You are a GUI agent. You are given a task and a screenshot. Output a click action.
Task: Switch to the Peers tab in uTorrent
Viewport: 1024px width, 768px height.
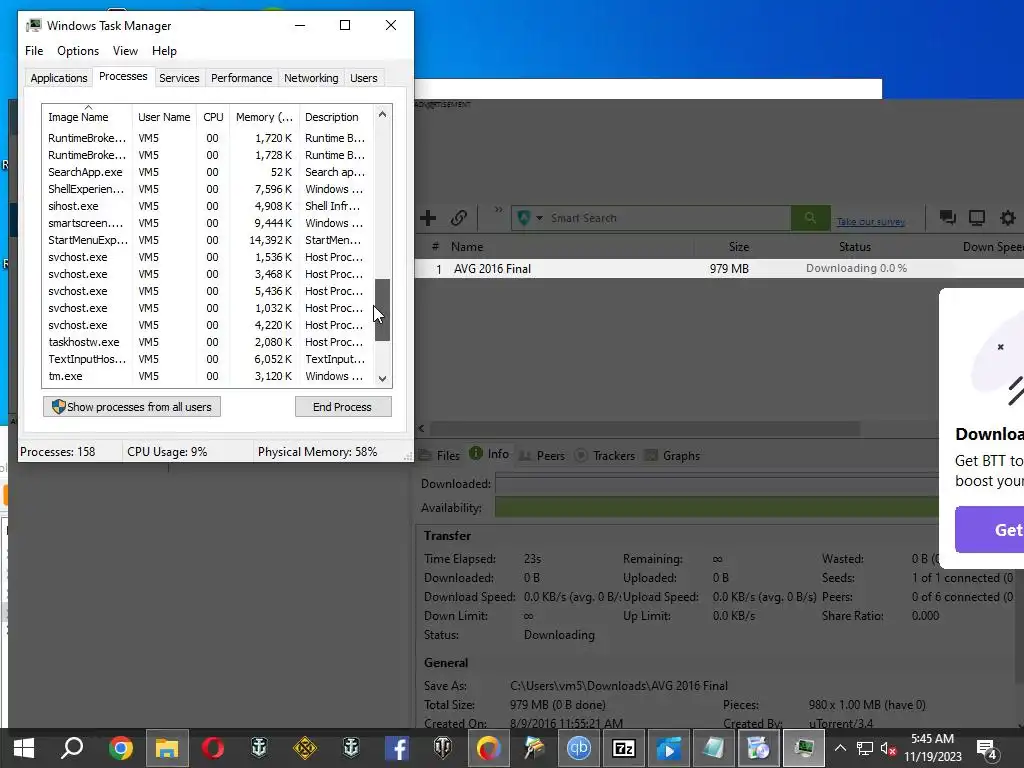coord(542,455)
